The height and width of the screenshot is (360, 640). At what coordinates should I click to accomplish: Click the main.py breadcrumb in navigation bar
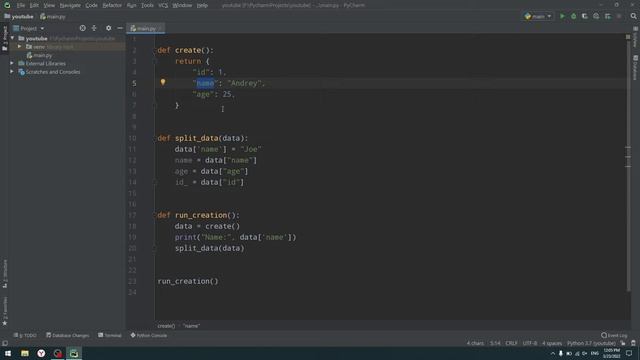(53, 16)
